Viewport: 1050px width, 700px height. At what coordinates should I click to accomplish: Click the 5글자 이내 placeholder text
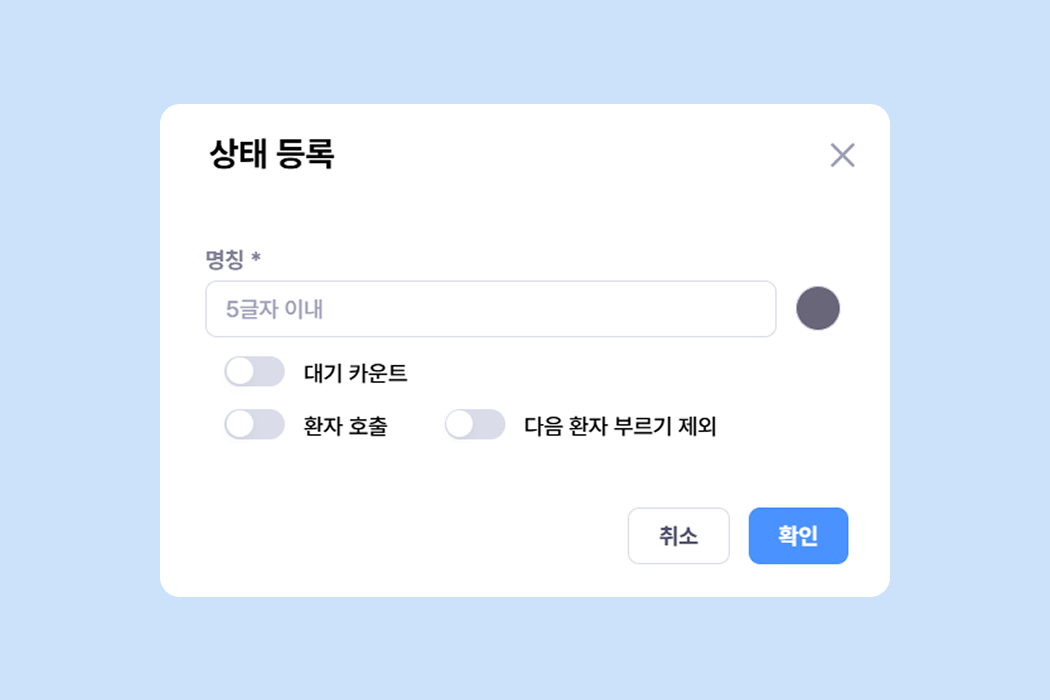(x=274, y=309)
